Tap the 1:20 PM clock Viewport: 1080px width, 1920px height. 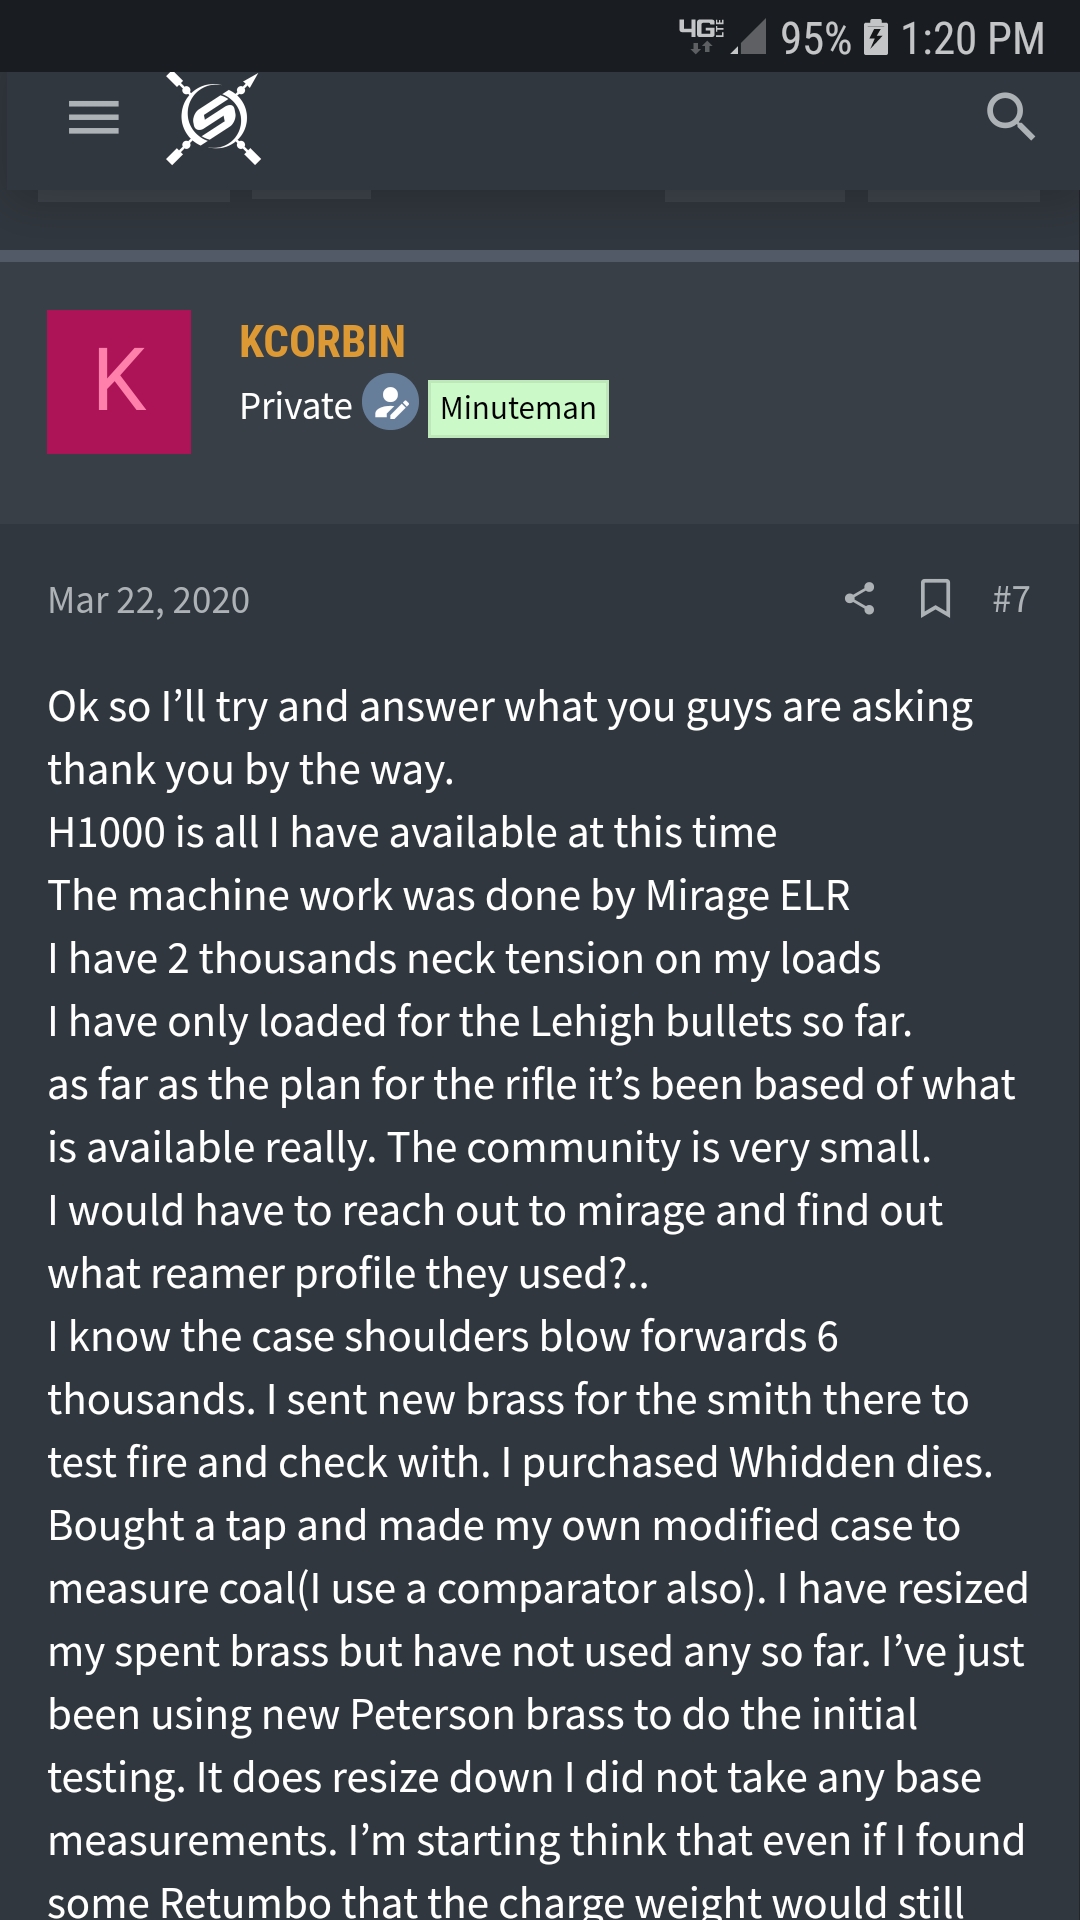[972, 39]
